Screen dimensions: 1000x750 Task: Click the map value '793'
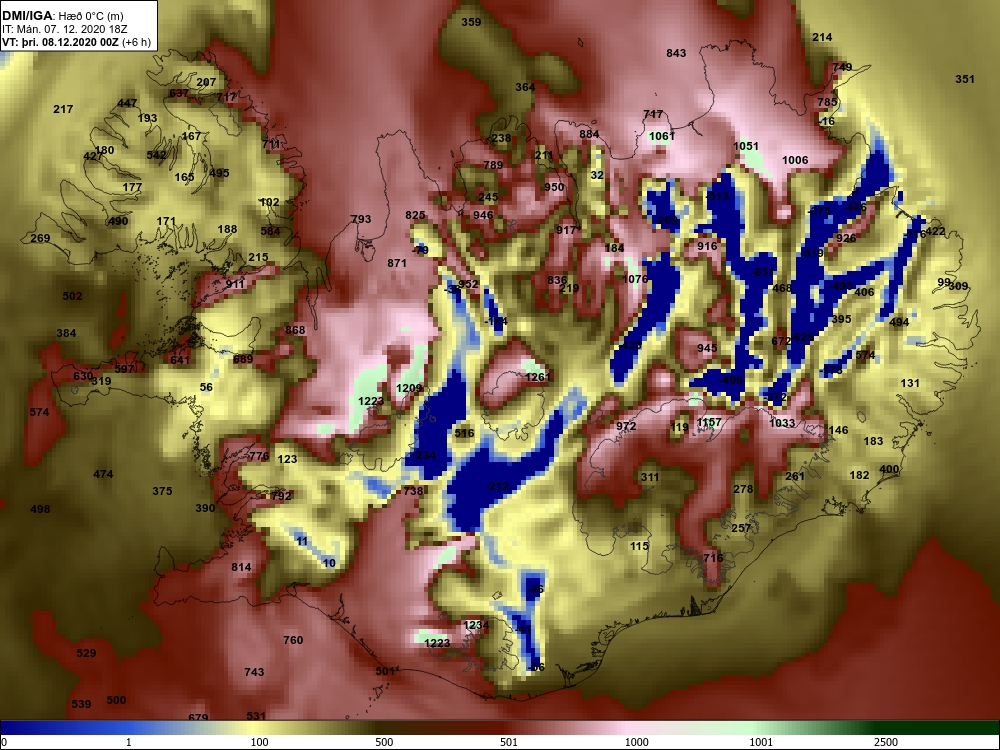tap(361, 219)
